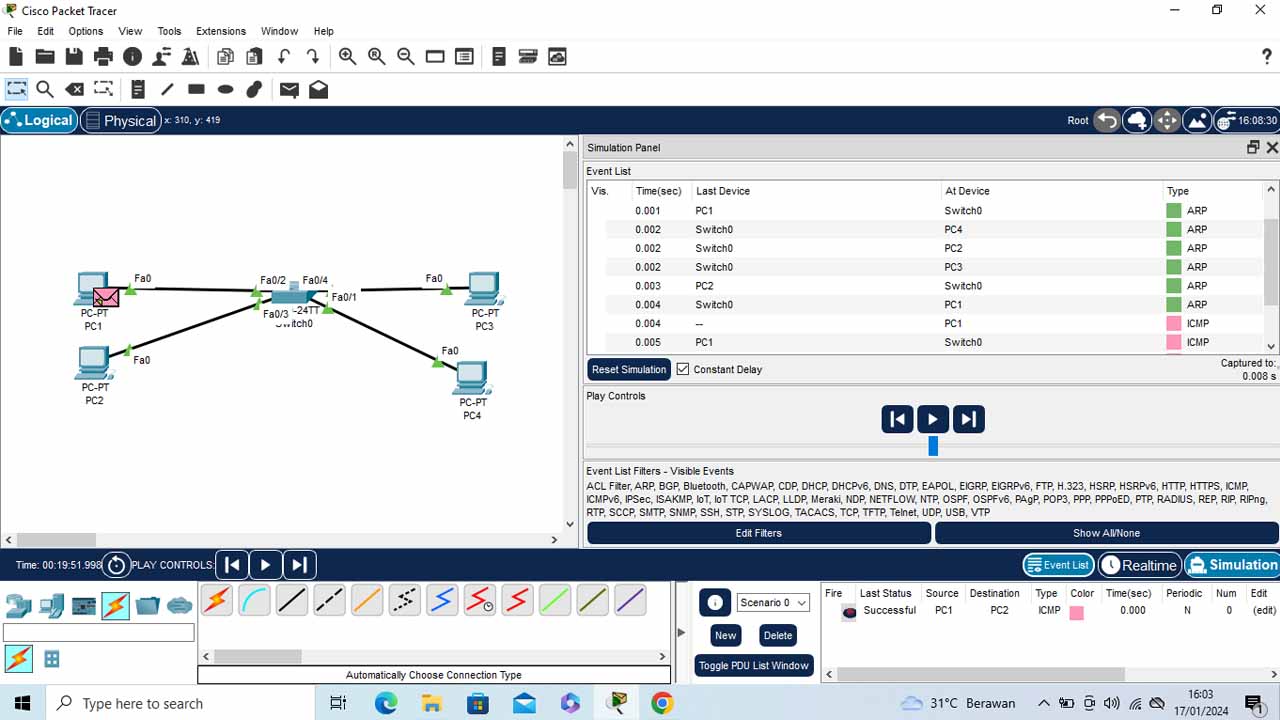This screenshot has height=720, width=1280.
Task: Open a file using the folder icon
Action: pyautogui.click(x=45, y=57)
